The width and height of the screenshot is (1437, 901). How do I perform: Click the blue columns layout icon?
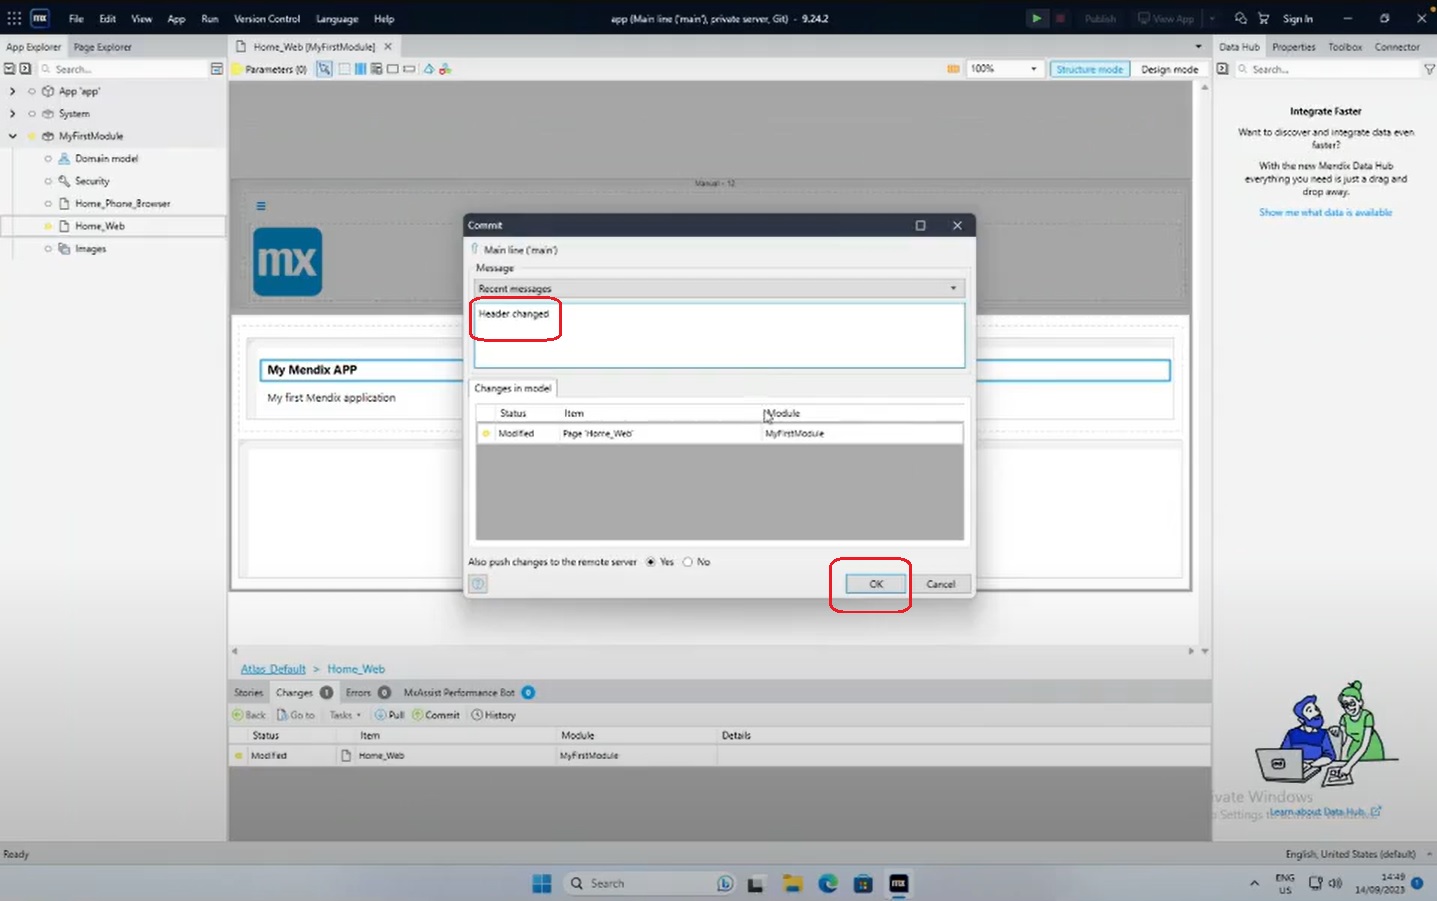click(360, 69)
